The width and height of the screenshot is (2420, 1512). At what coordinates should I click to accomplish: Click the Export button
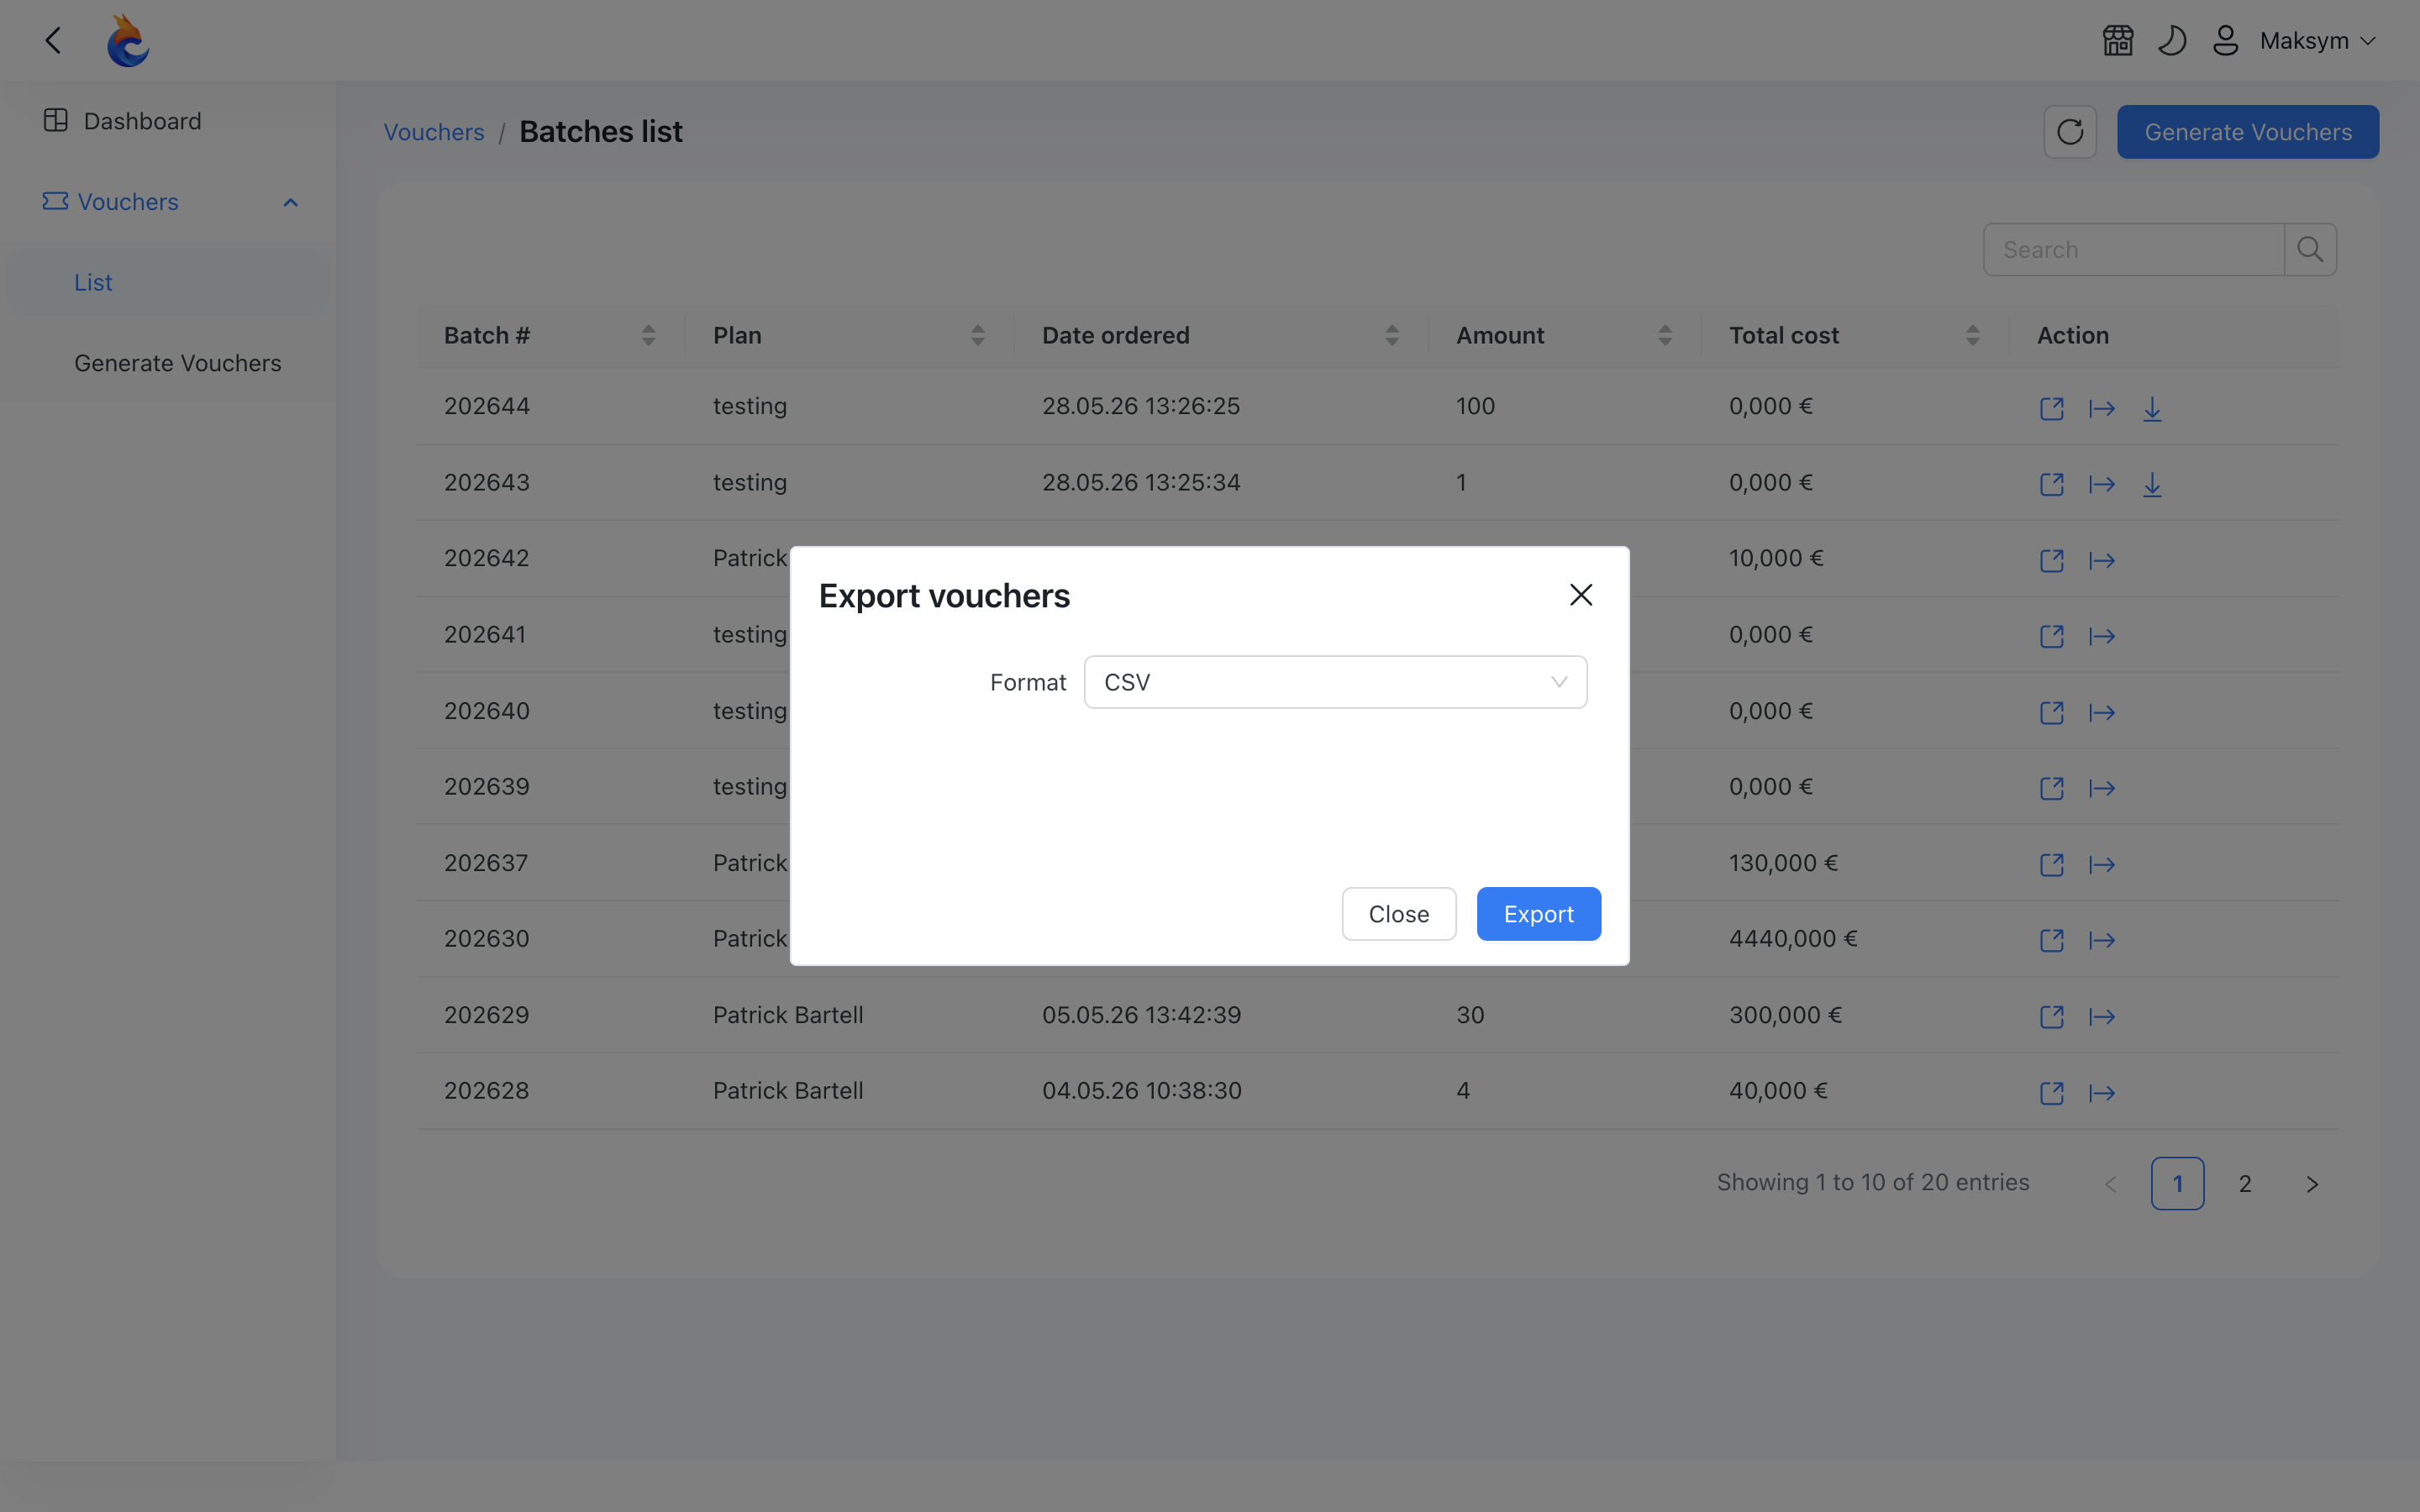(1538, 914)
